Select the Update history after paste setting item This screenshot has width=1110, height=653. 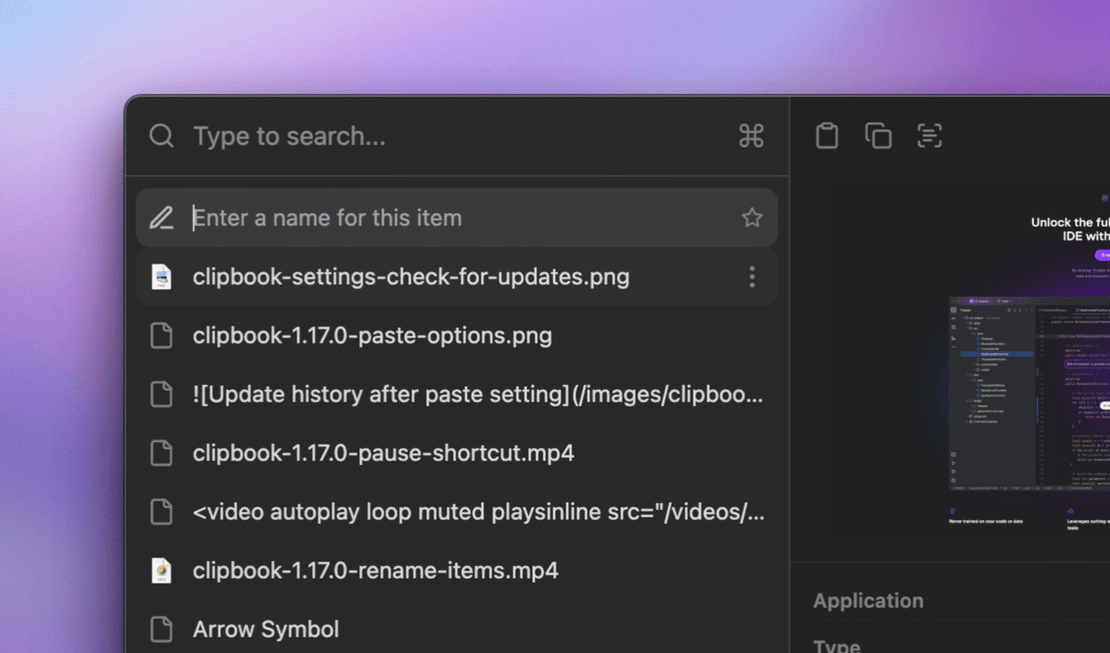[457, 394]
